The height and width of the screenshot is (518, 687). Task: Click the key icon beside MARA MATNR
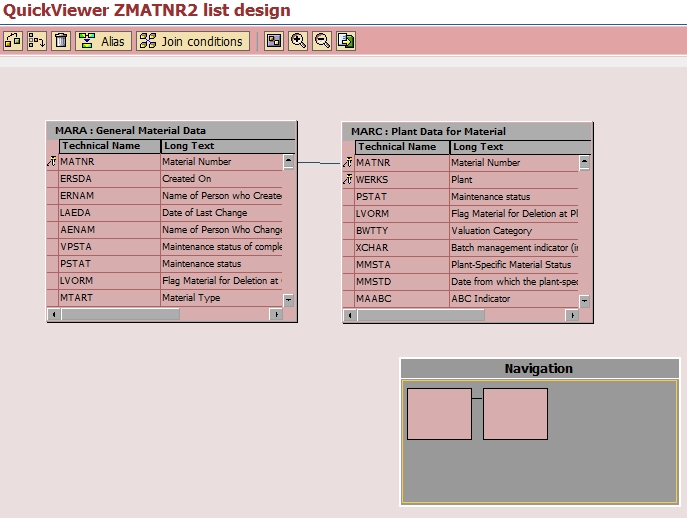(52, 161)
